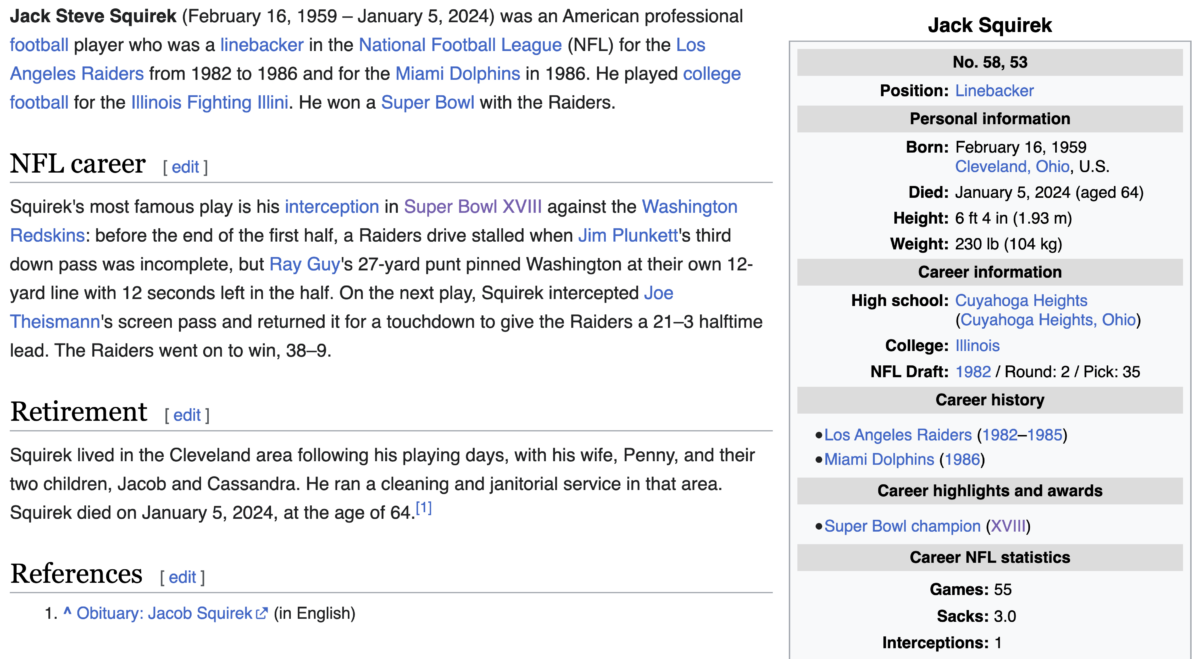Select the weight value 230 lb (104 kg)
Viewport: 1200px width, 659px height.
1008,244
